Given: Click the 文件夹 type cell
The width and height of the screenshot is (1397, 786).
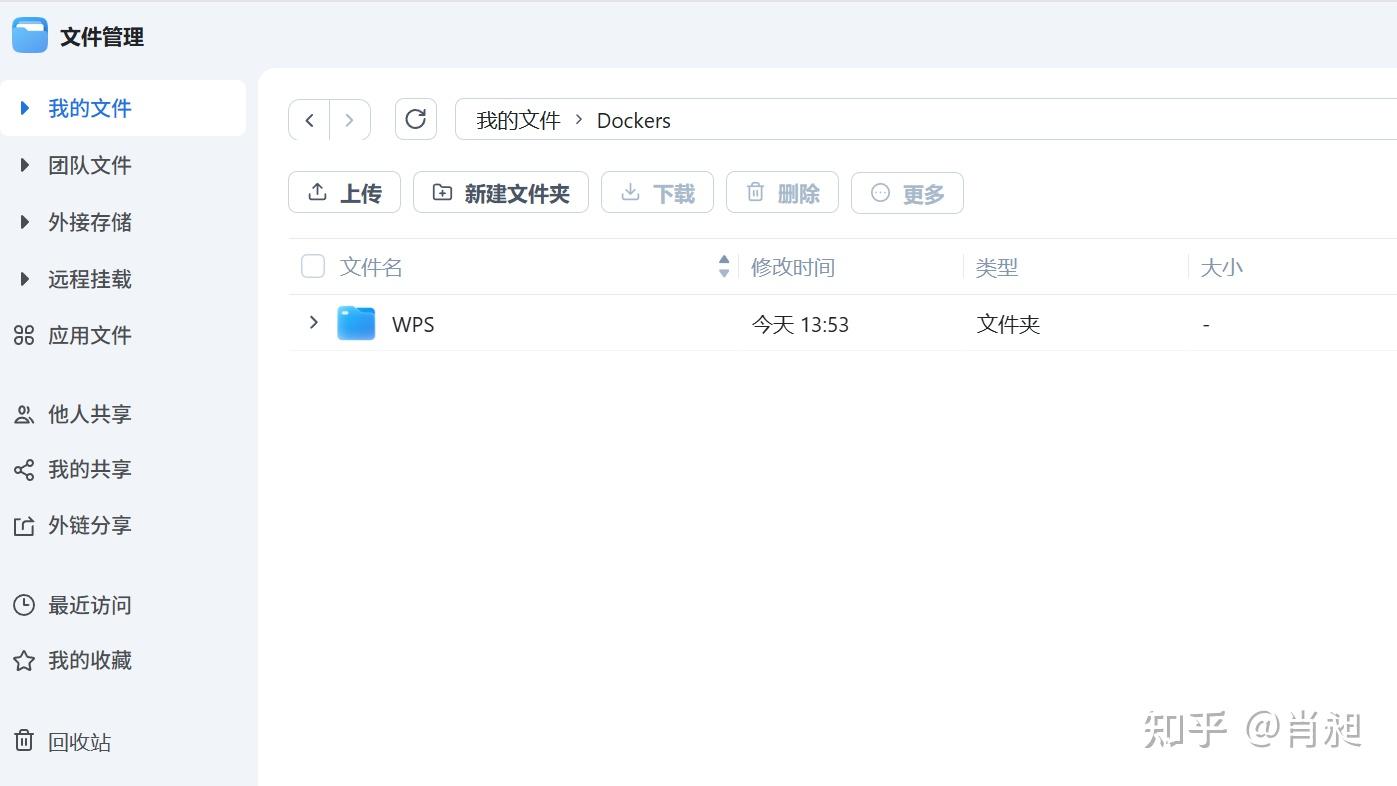Looking at the screenshot, I should point(1008,324).
